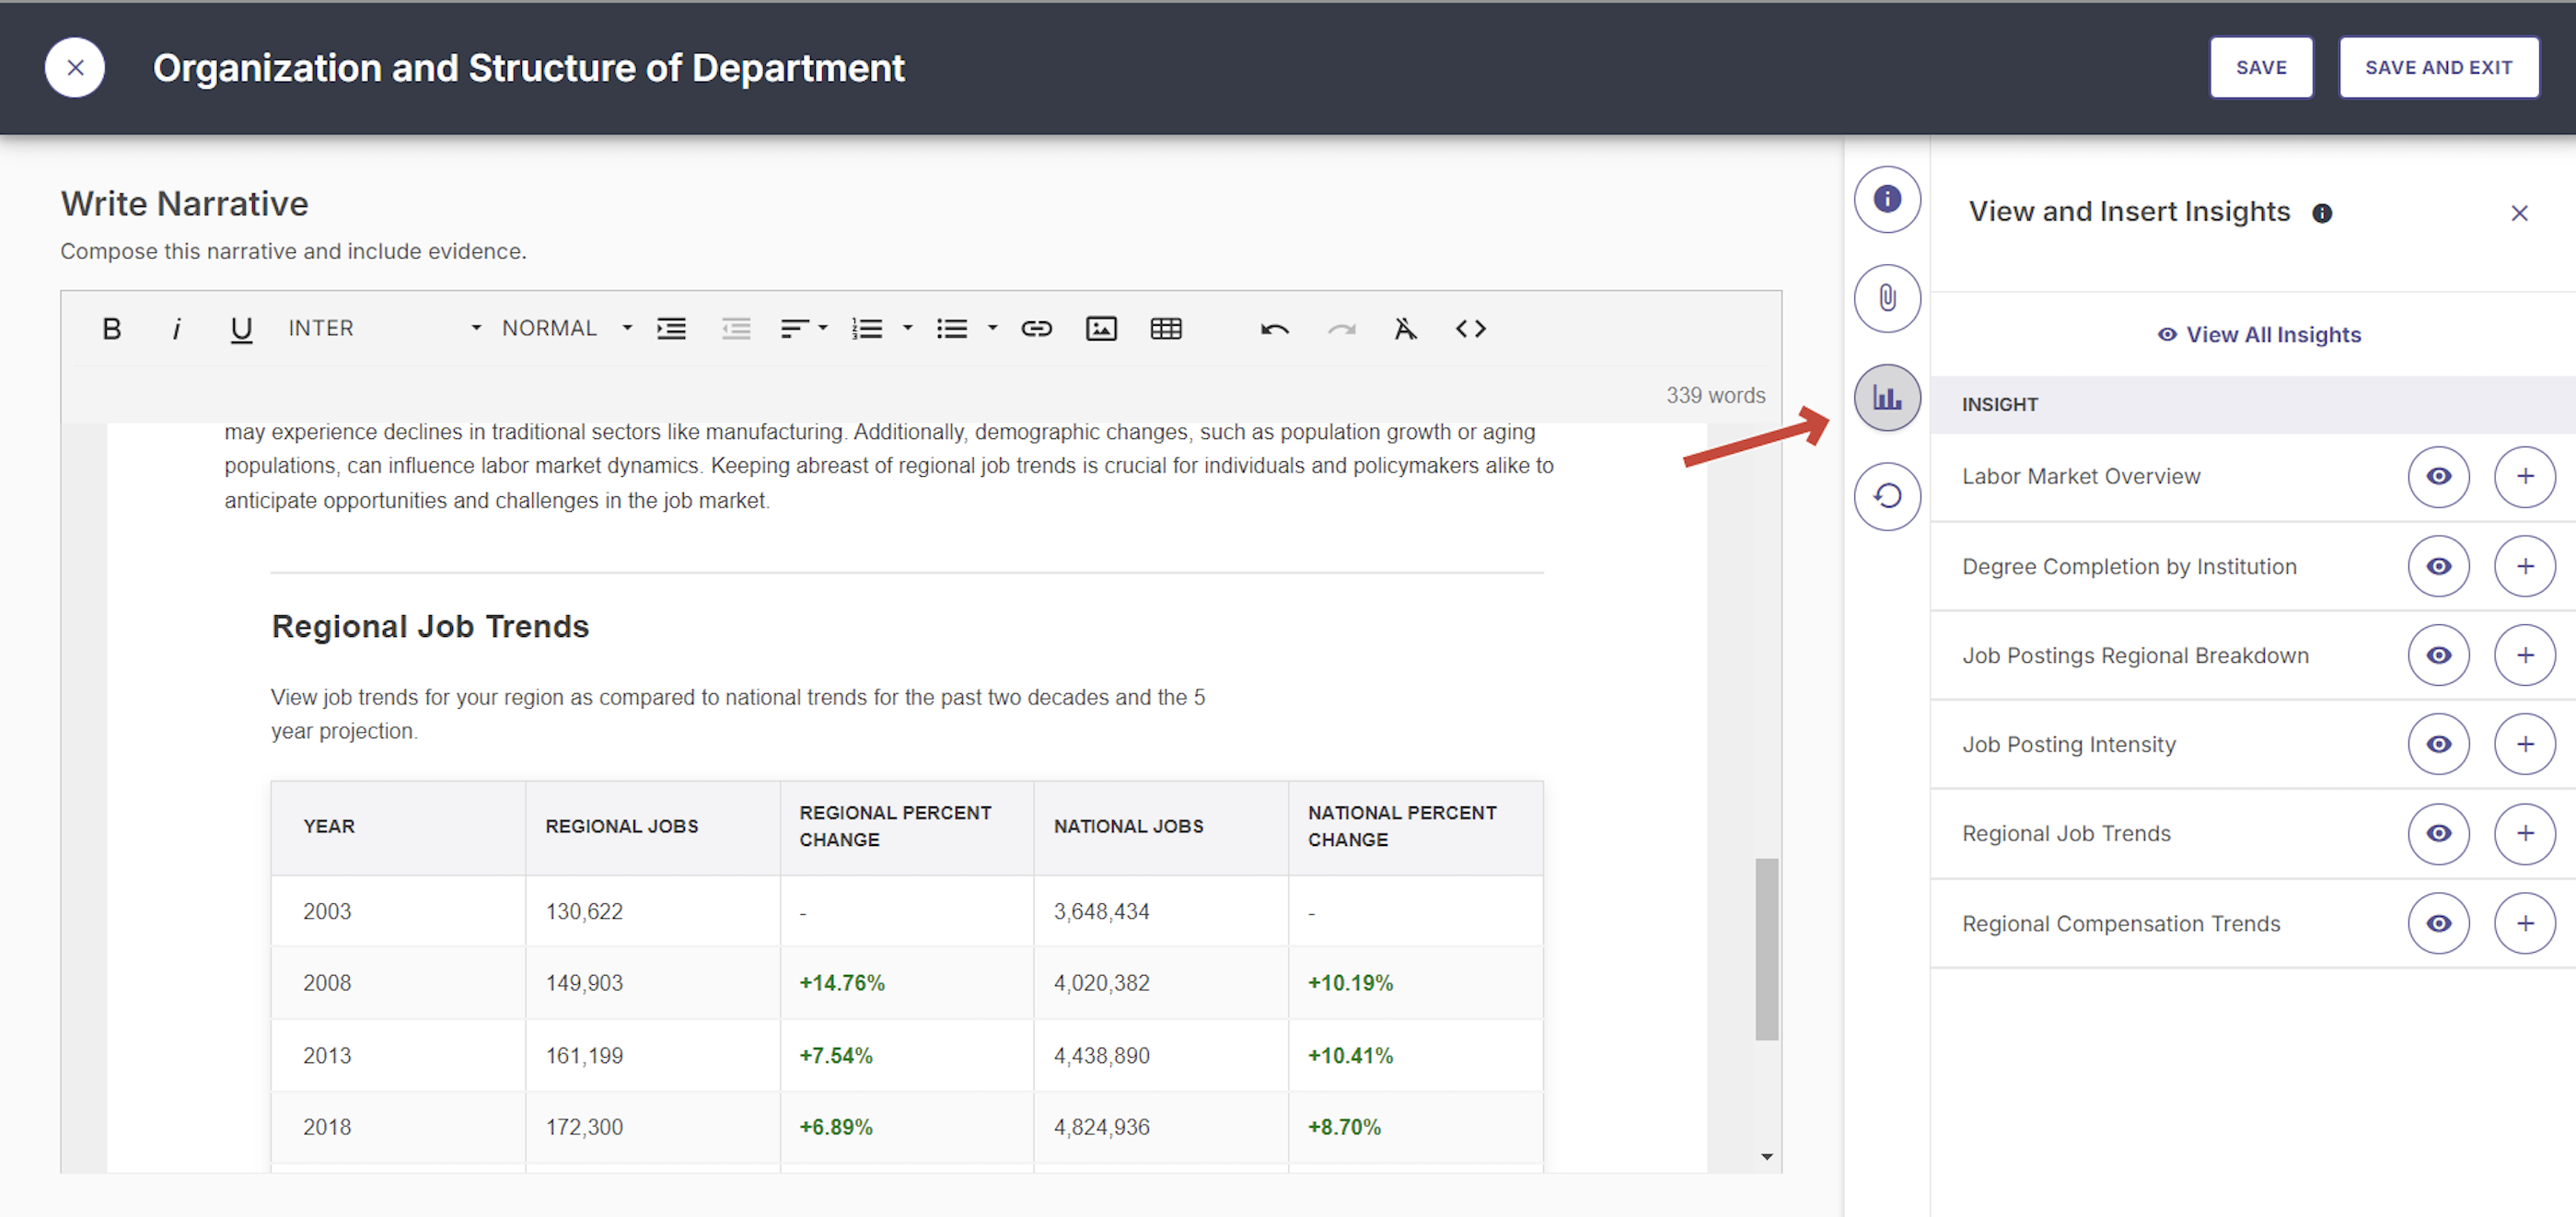The height and width of the screenshot is (1217, 2576).
Task: Preview Regional Compensation Trends insight
Action: tap(2439, 923)
